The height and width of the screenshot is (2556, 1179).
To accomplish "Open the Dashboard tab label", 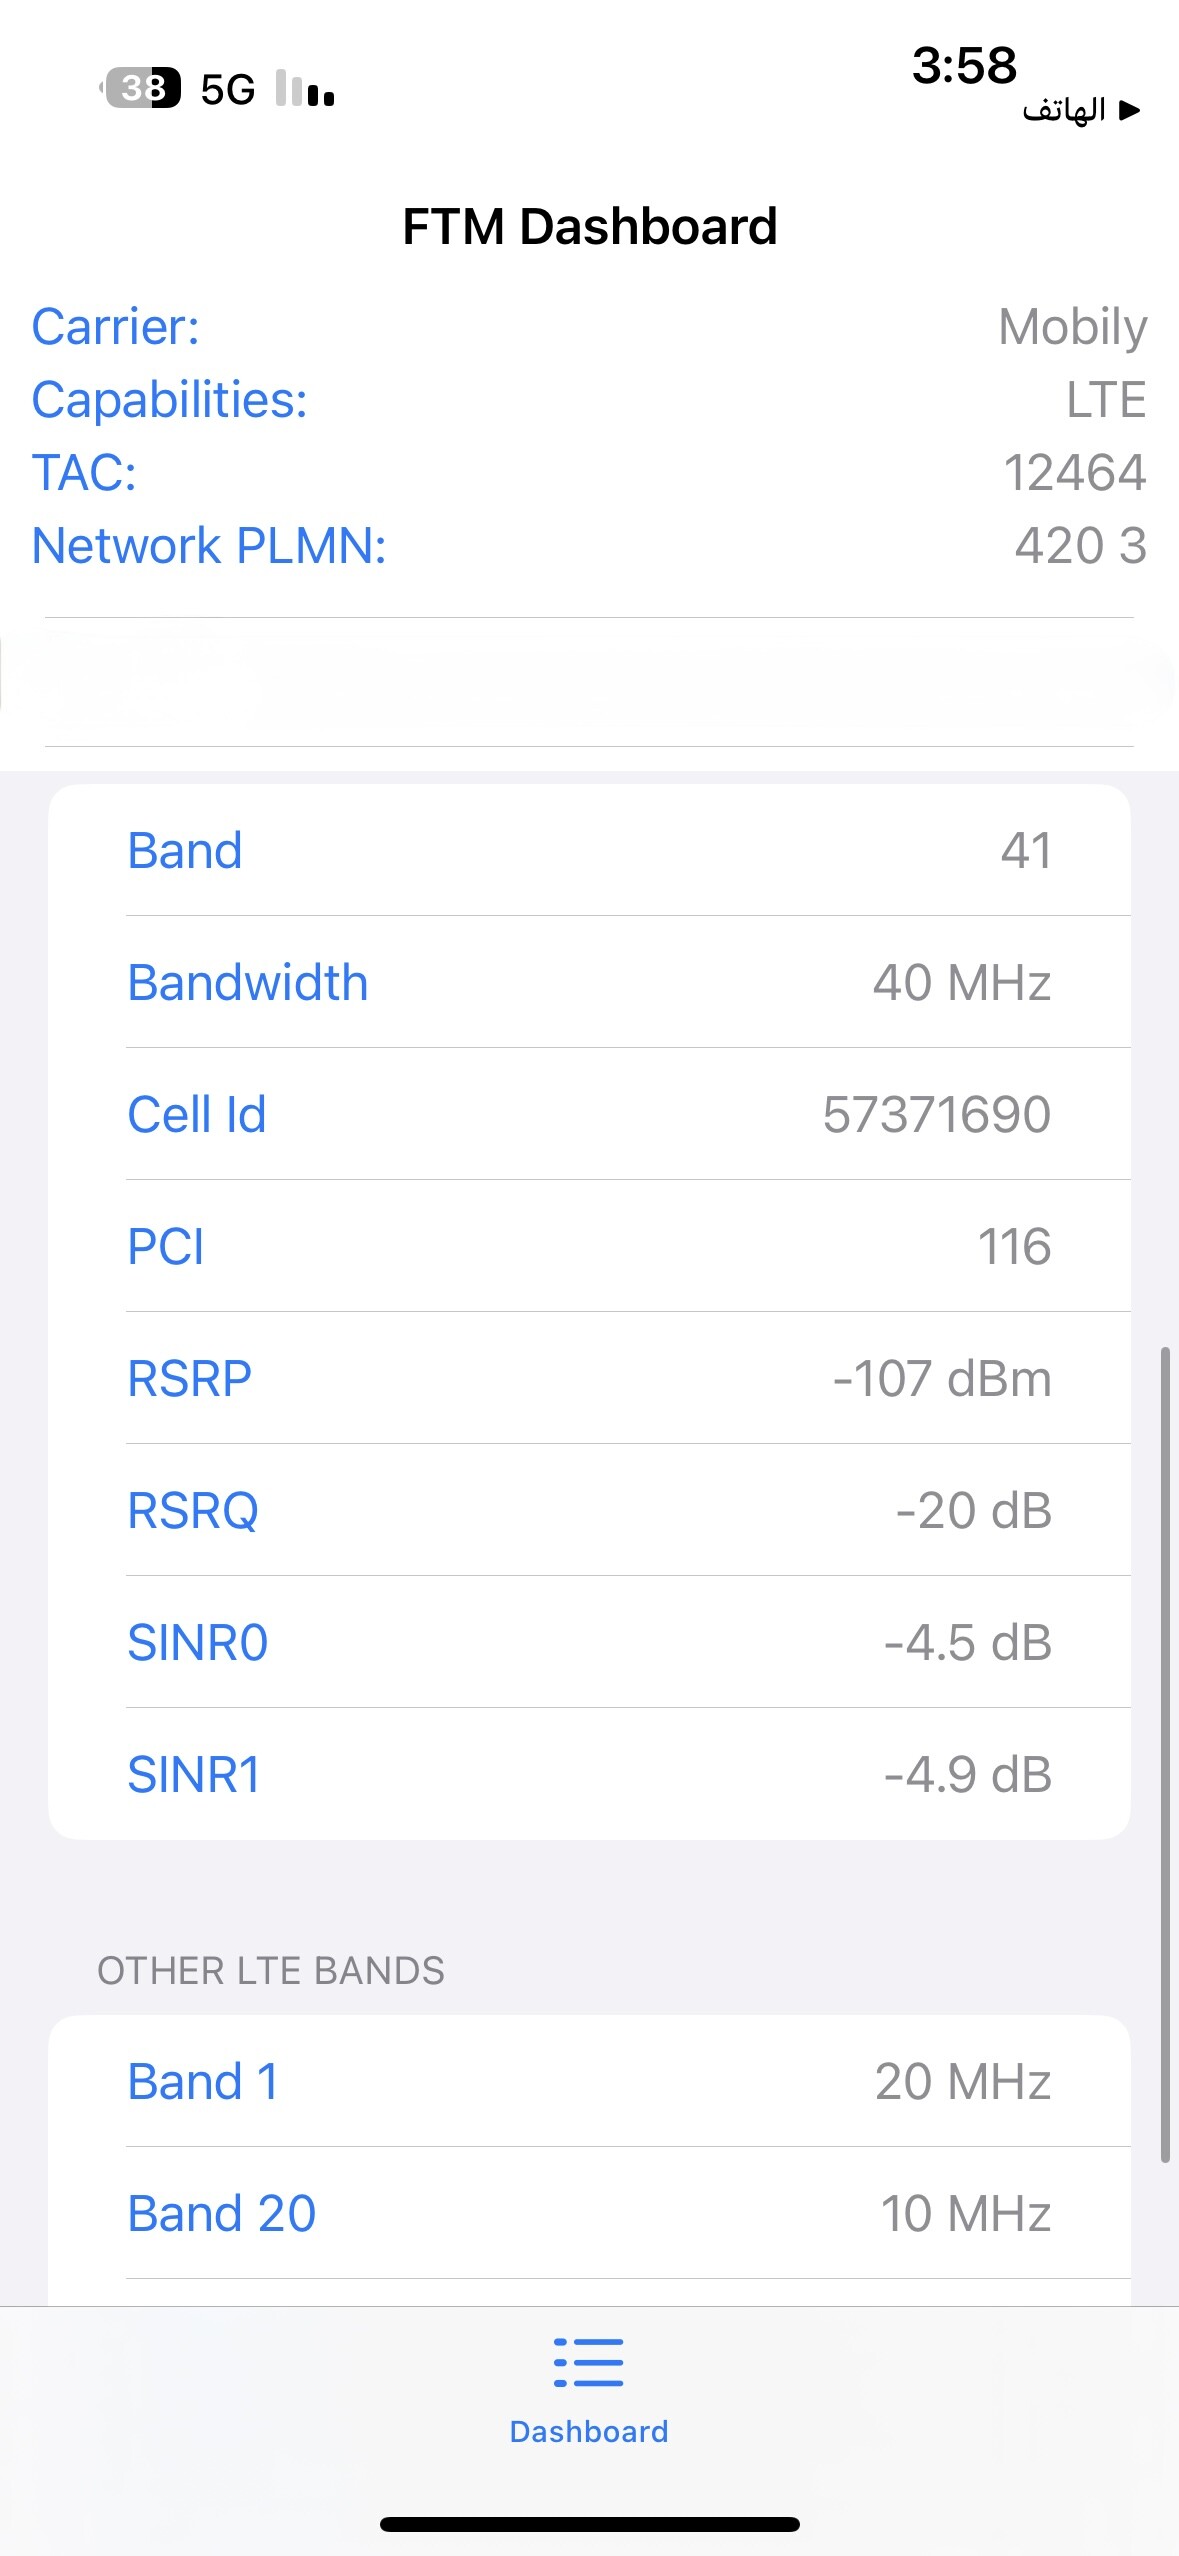I will coord(588,2432).
